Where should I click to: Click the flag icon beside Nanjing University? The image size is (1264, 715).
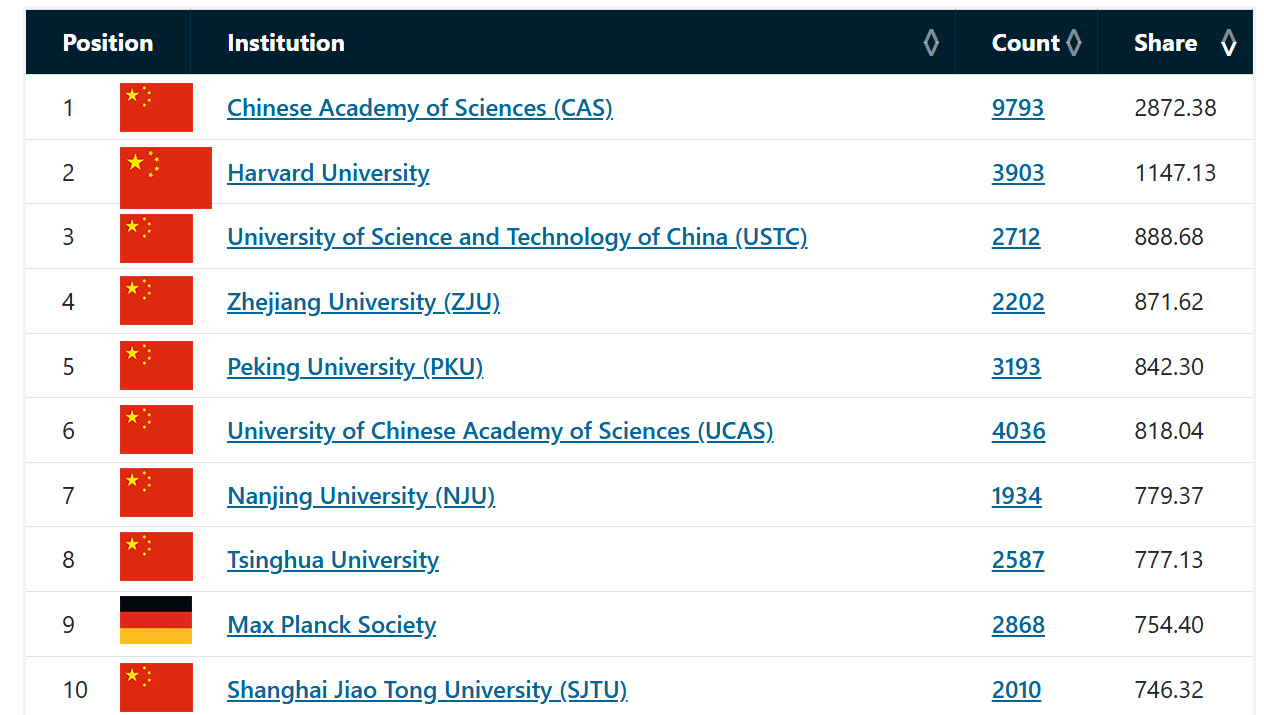(156, 493)
